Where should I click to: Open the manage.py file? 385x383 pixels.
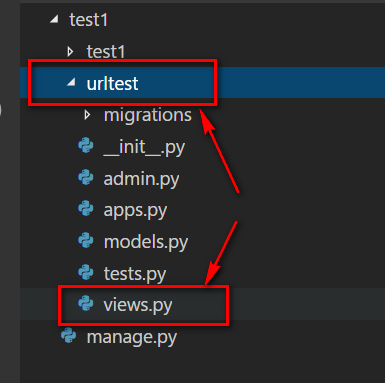pyautogui.click(x=132, y=337)
